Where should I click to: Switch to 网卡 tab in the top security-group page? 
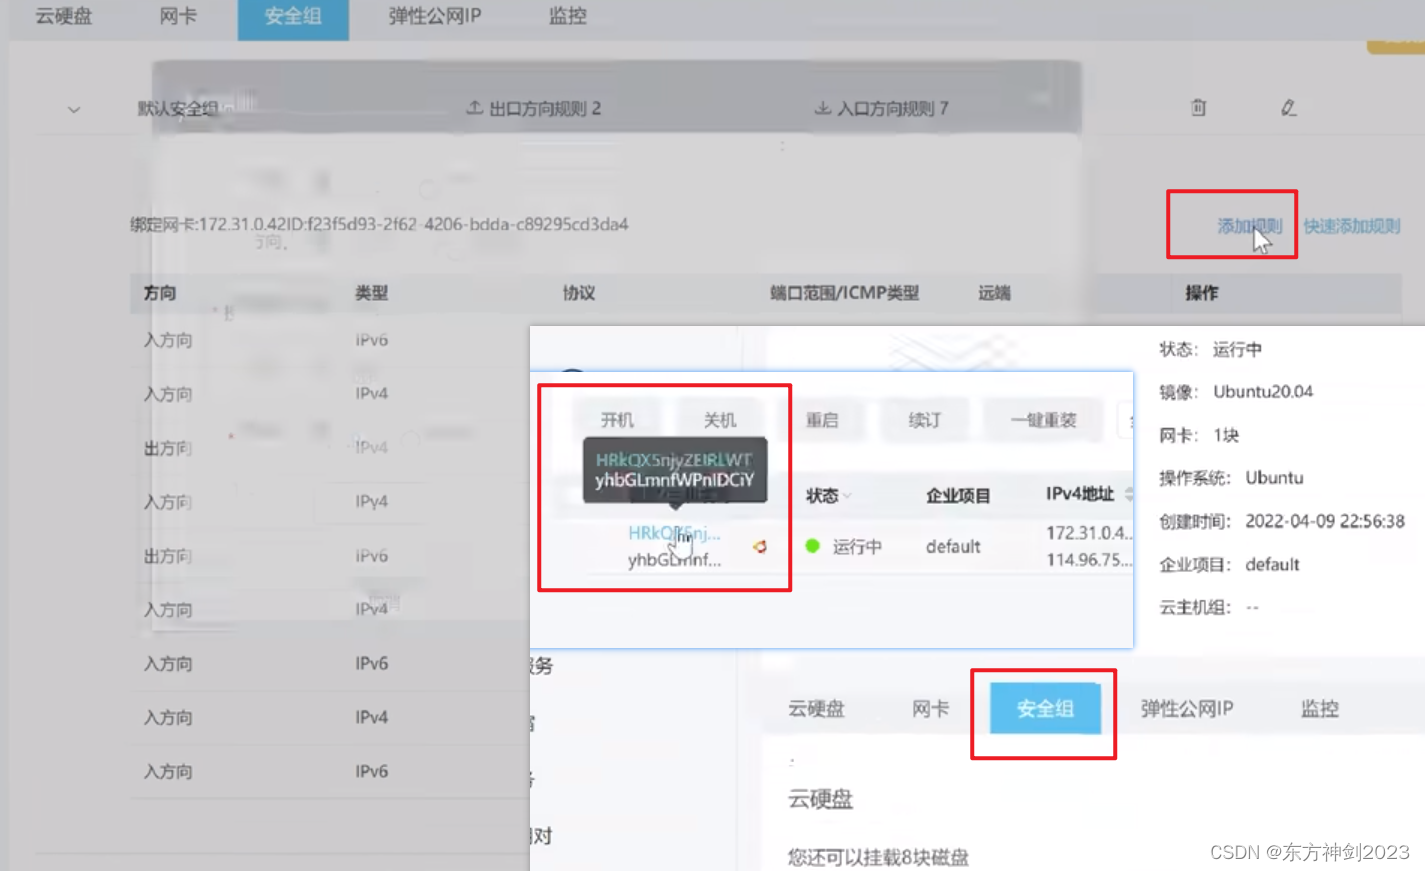[x=178, y=16]
